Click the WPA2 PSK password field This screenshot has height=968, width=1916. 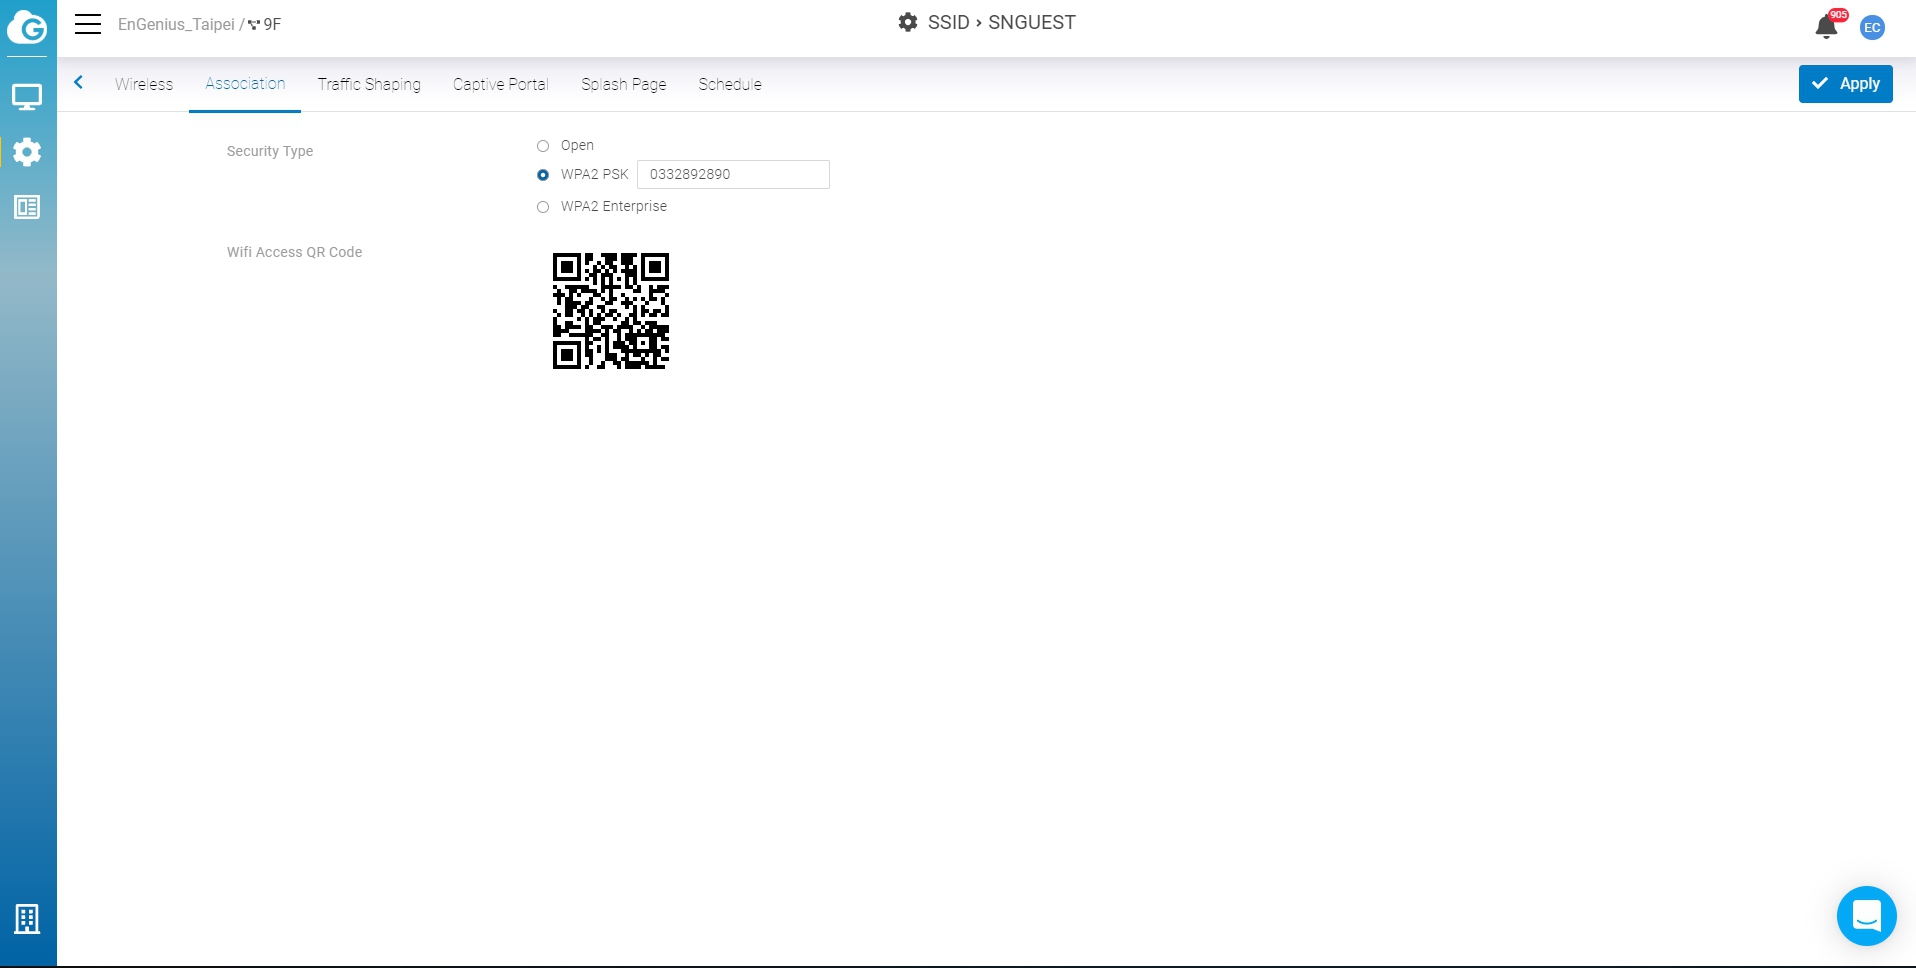[733, 174]
